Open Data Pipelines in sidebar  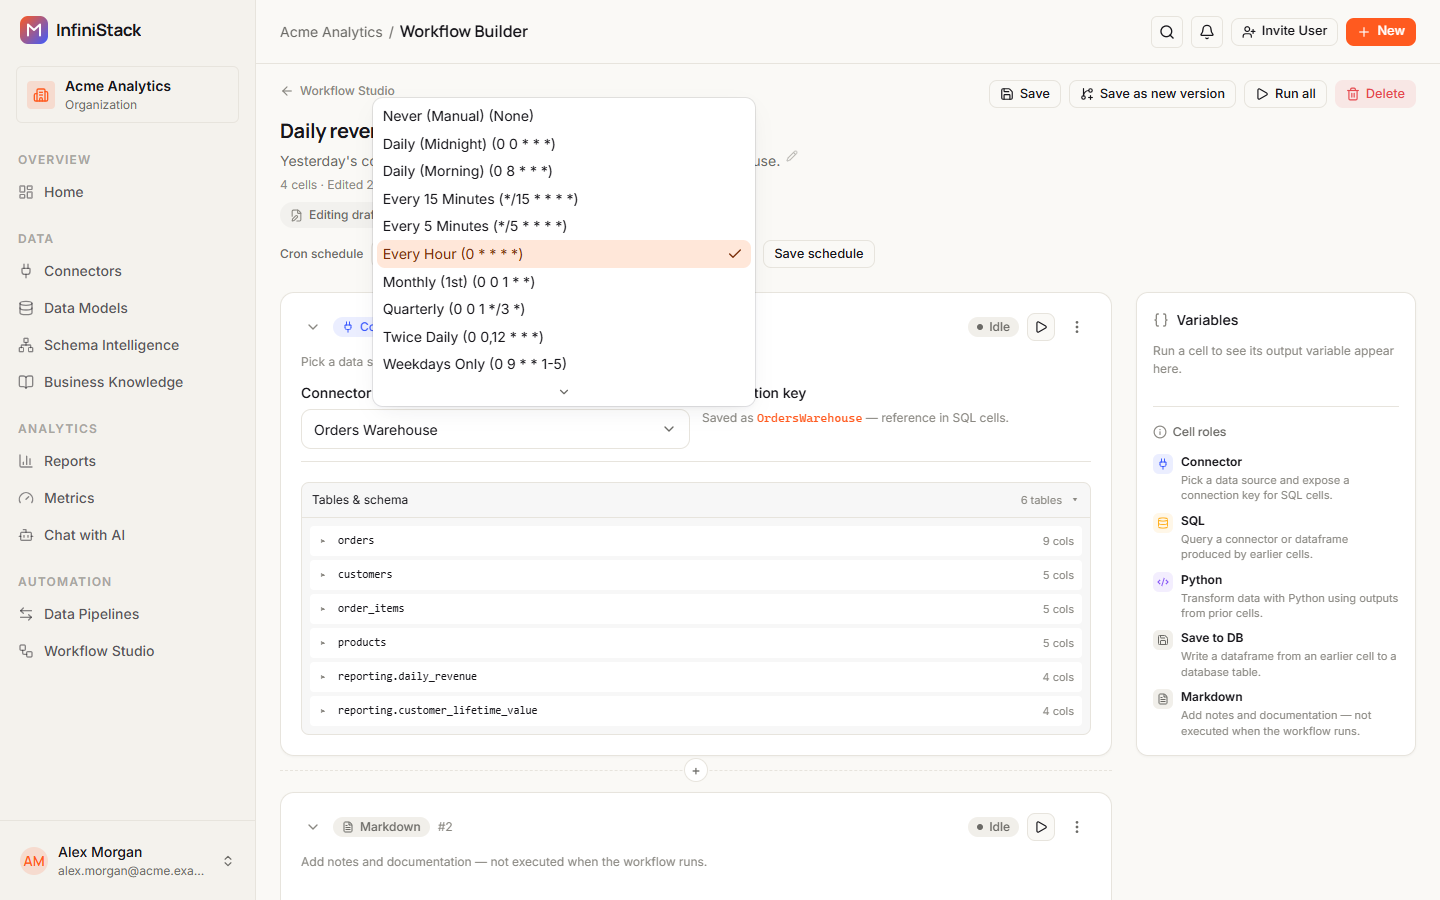pyautogui.click(x=128, y=614)
